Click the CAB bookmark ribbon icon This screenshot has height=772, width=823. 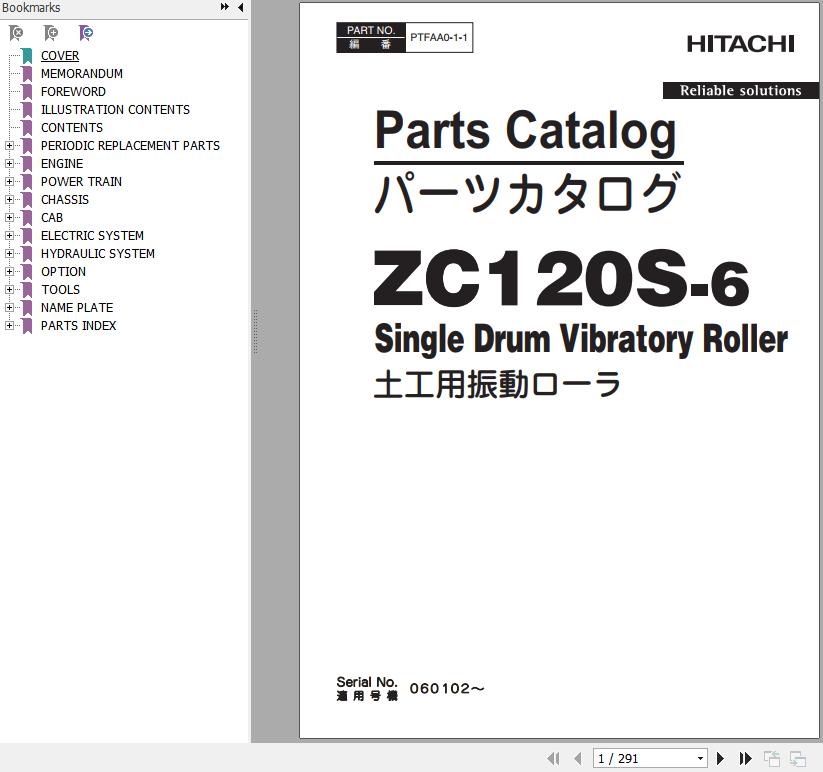(27, 218)
